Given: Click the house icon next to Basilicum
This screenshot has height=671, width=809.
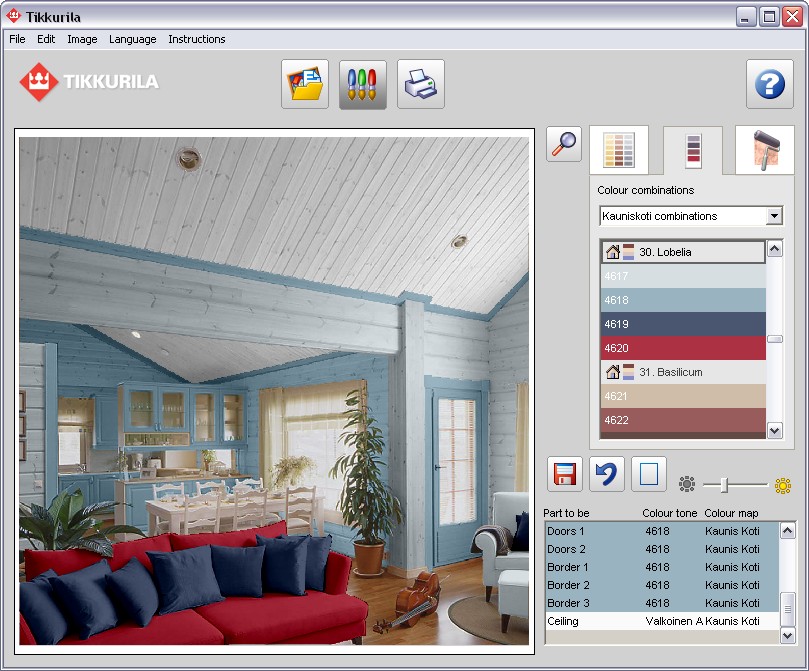Looking at the screenshot, I should click(612, 372).
